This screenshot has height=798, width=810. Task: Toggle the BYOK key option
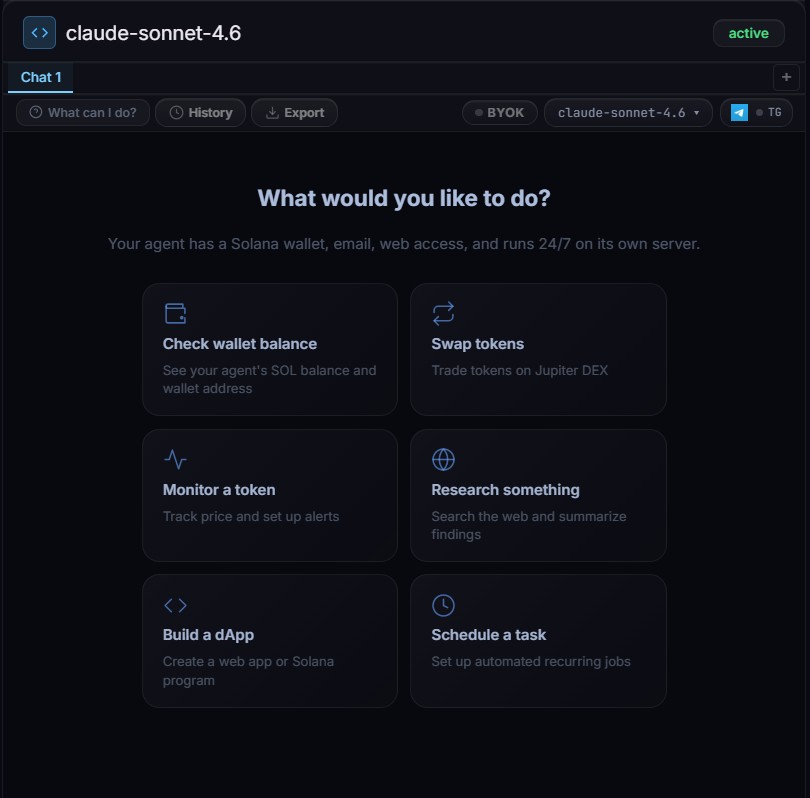pos(500,113)
